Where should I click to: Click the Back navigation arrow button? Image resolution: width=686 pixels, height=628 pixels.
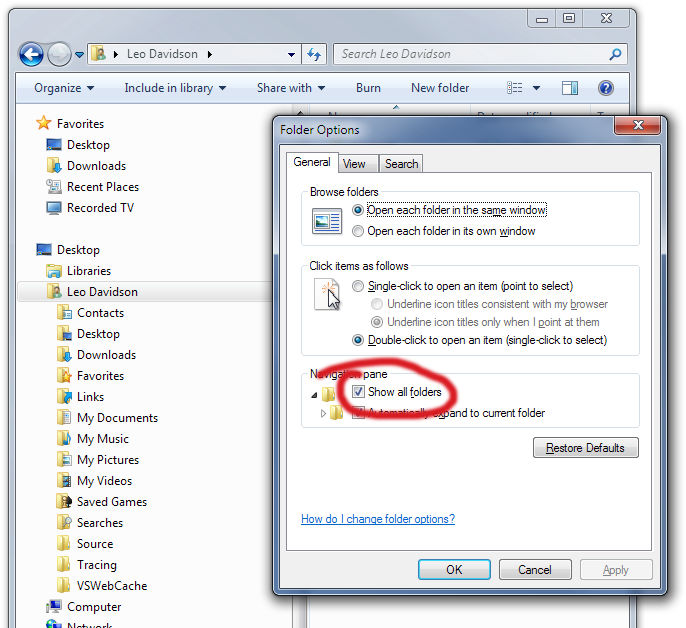click(31, 55)
